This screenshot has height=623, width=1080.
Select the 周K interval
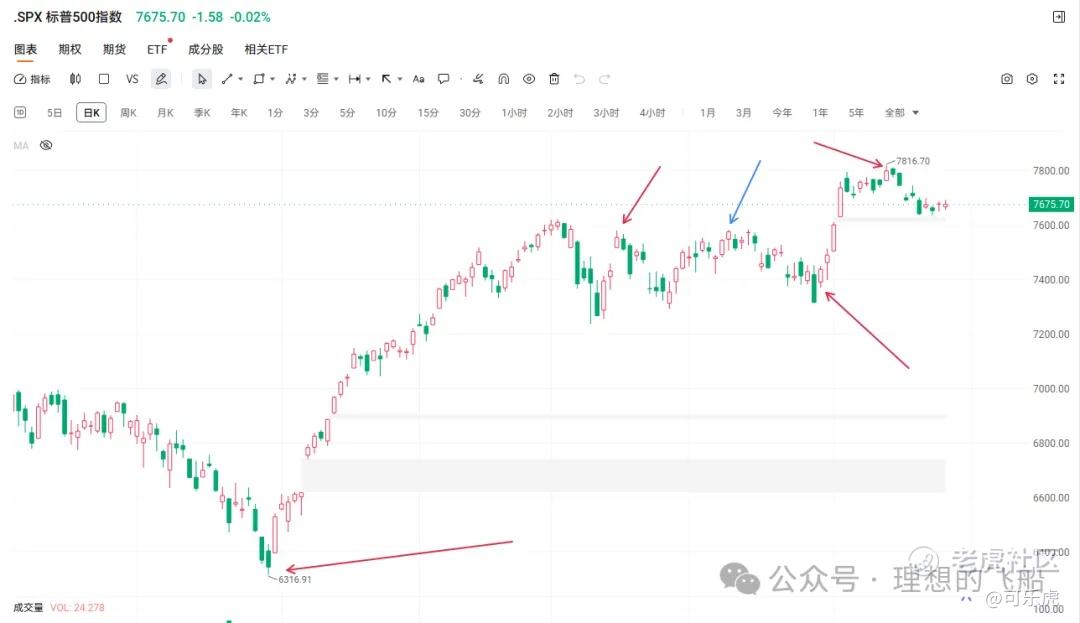pyautogui.click(x=128, y=113)
